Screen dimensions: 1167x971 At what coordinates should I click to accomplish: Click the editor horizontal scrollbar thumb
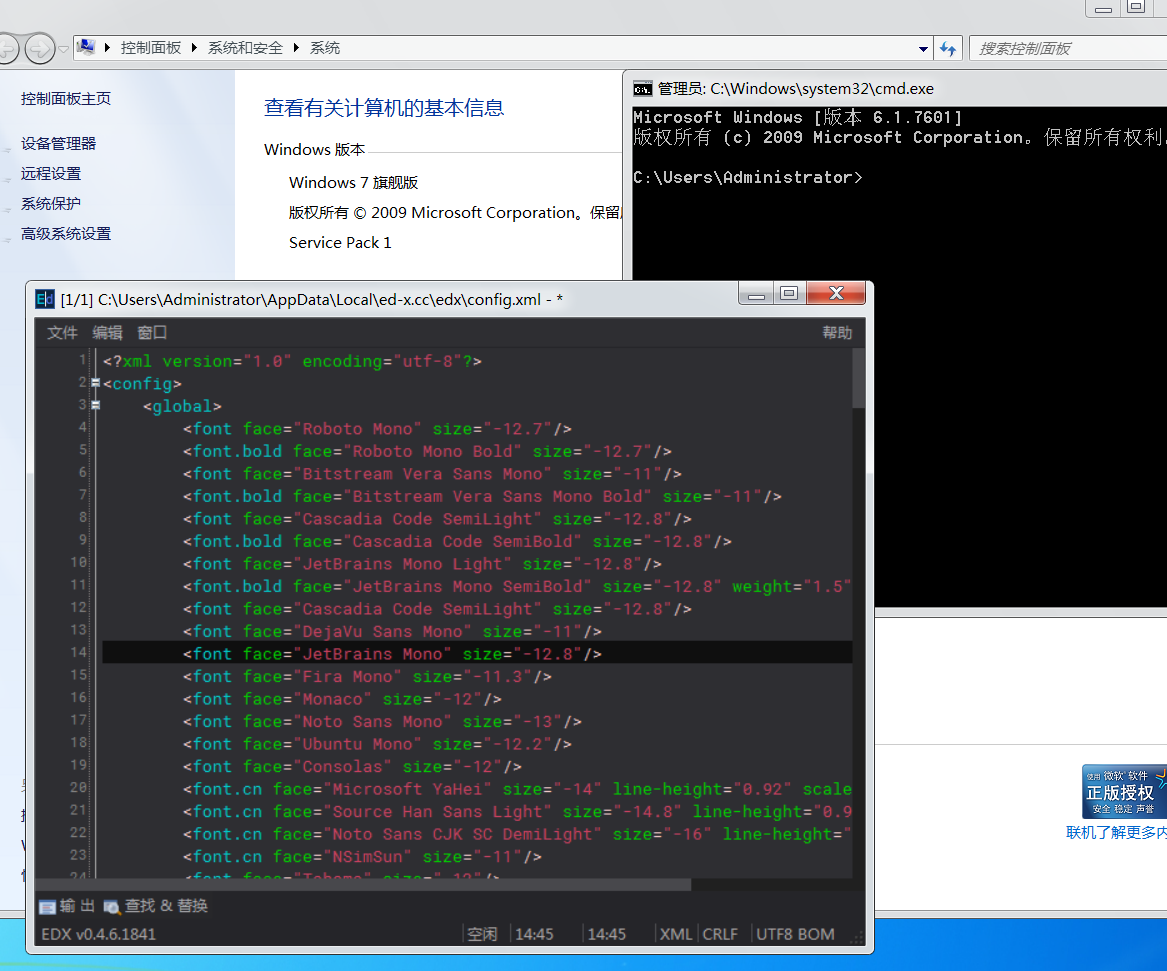coord(363,885)
